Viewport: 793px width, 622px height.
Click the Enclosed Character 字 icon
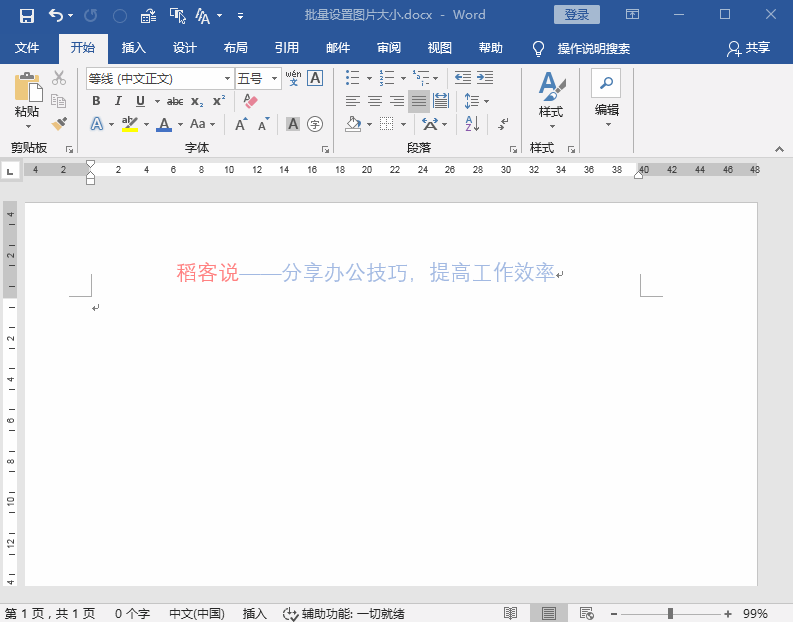(315, 124)
